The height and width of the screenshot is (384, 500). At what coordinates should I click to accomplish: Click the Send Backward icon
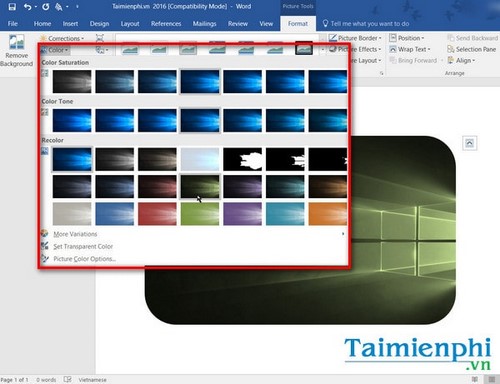point(451,38)
